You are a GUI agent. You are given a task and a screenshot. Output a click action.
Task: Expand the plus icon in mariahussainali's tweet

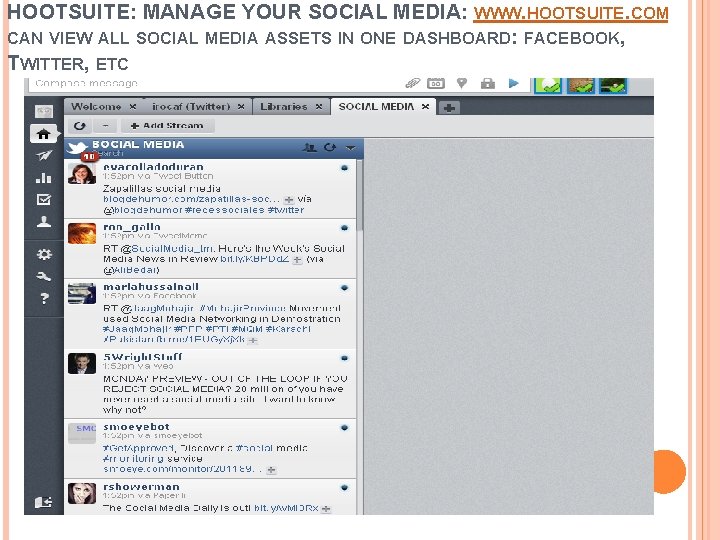click(253, 340)
